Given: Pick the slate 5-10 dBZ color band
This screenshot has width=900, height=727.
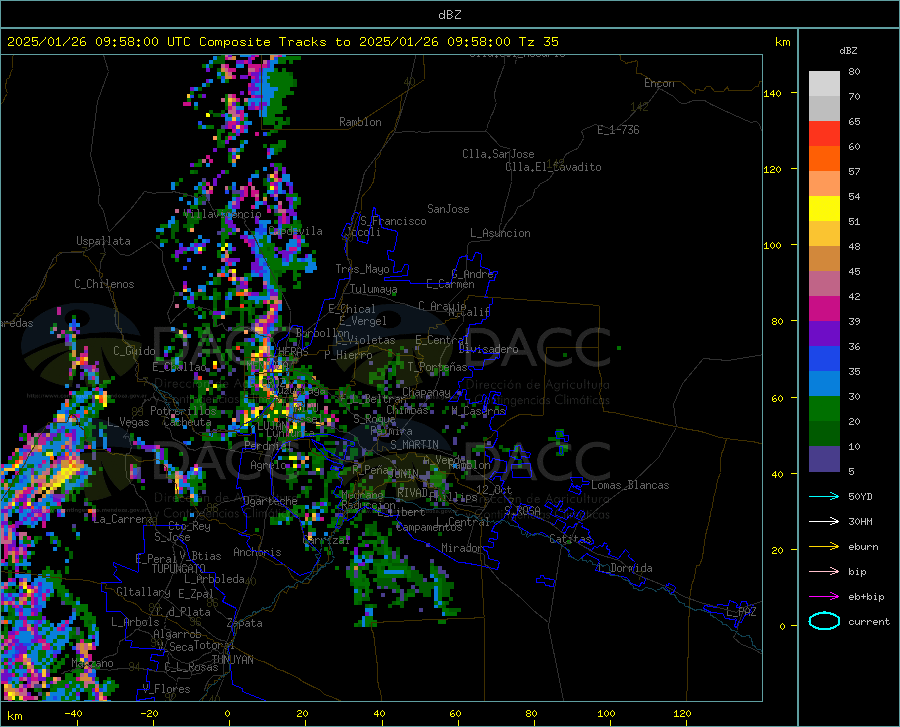Looking at the screenshot, I should click(x=824, y=459).
